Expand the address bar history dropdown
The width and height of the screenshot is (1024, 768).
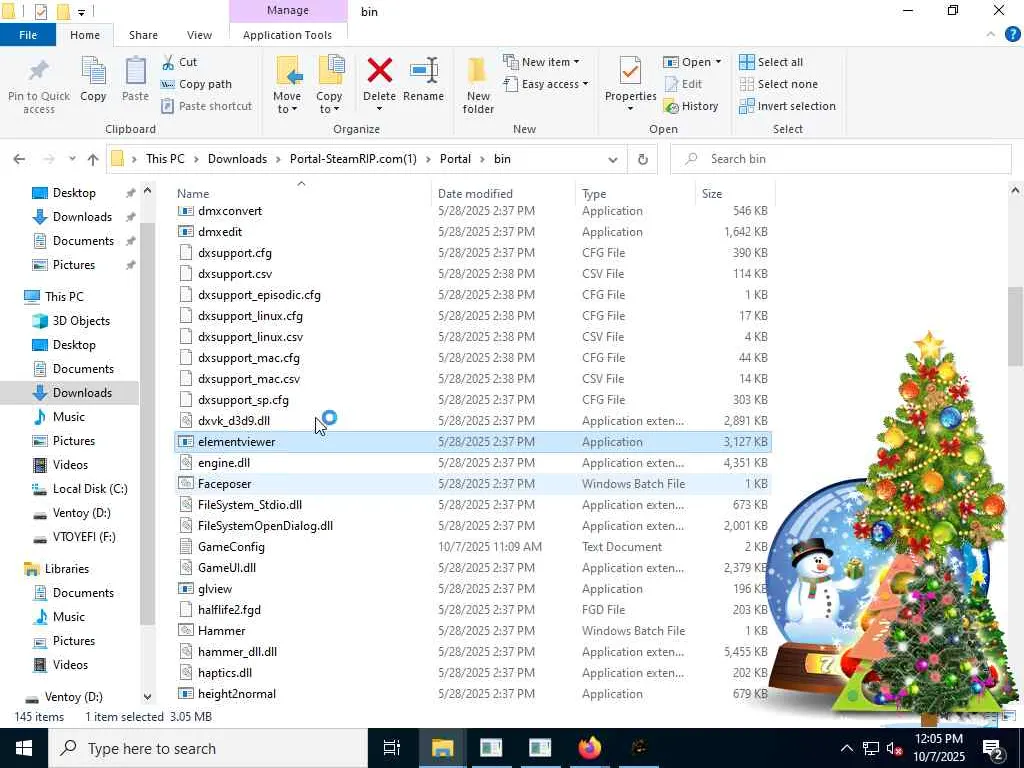click(x=613, y=159)
